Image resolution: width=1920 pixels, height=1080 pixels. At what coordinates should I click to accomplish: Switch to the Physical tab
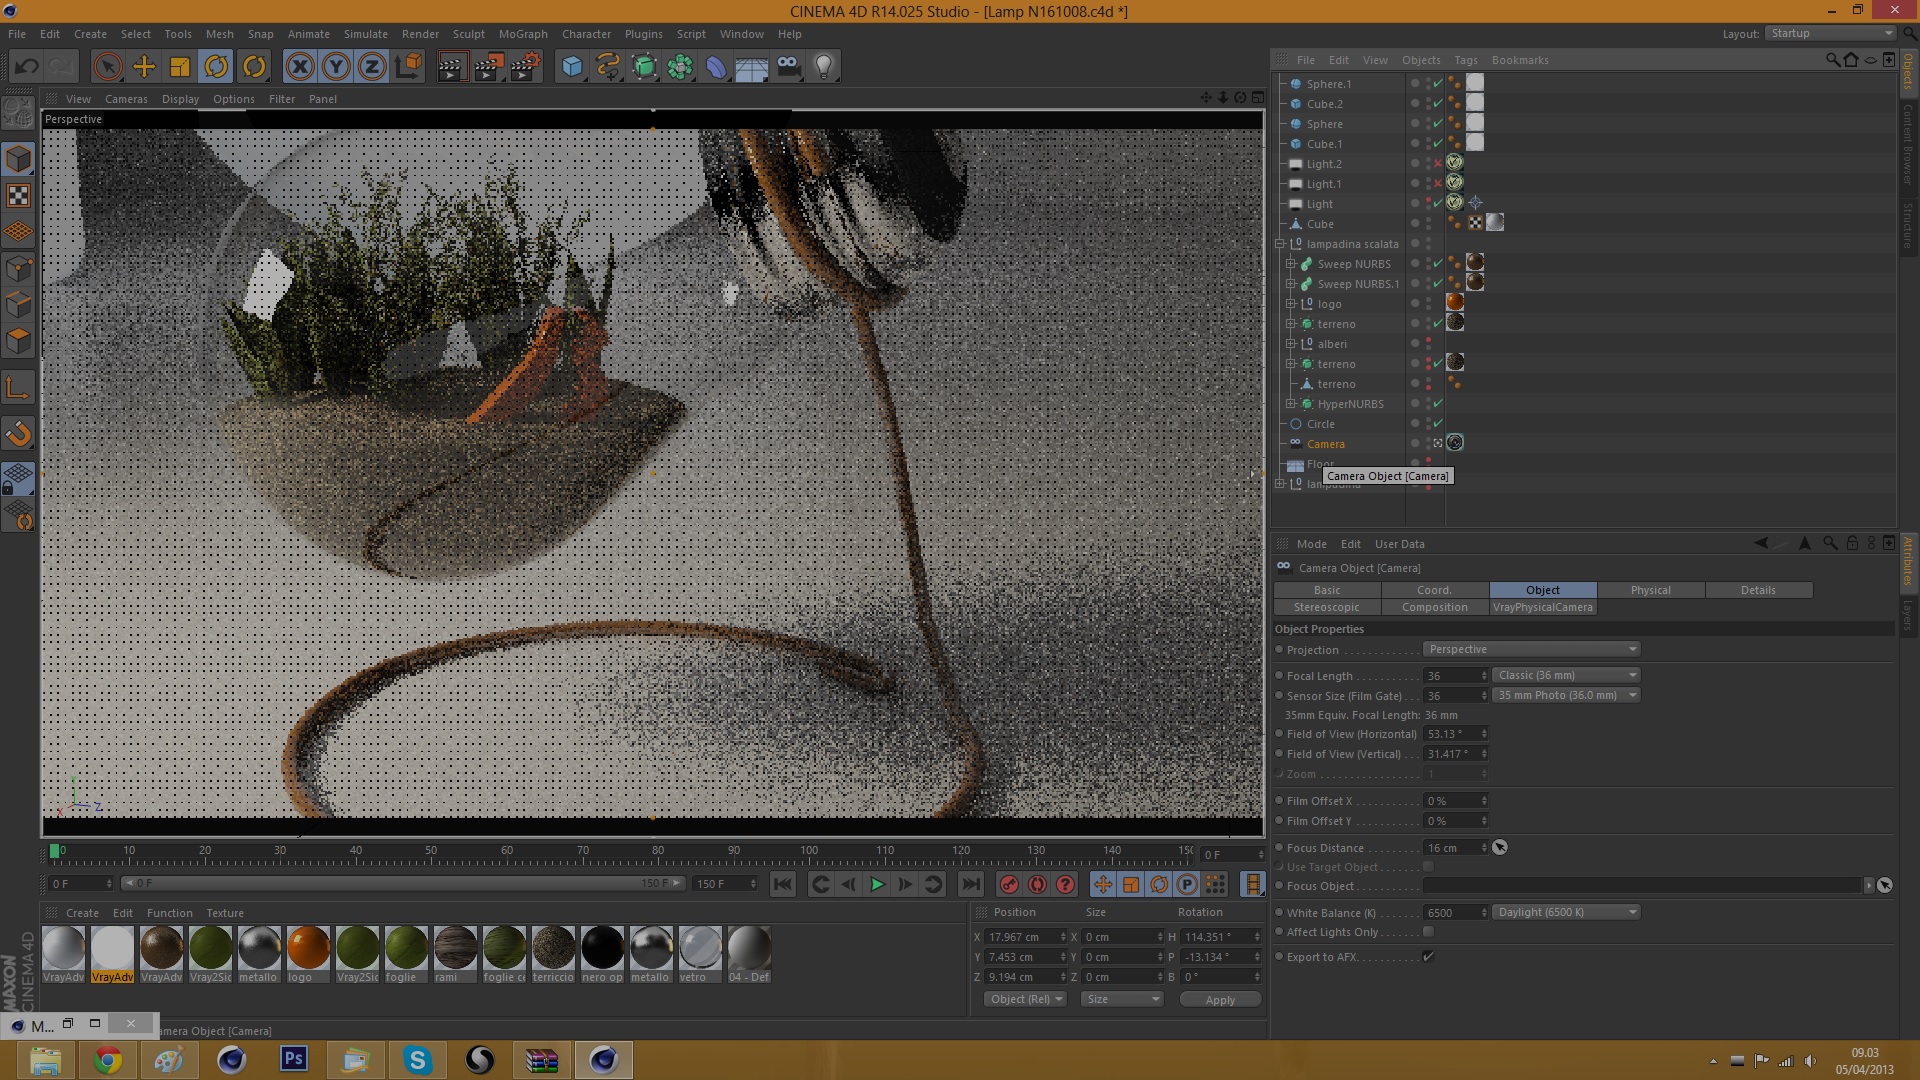[x=1650, y=590]
